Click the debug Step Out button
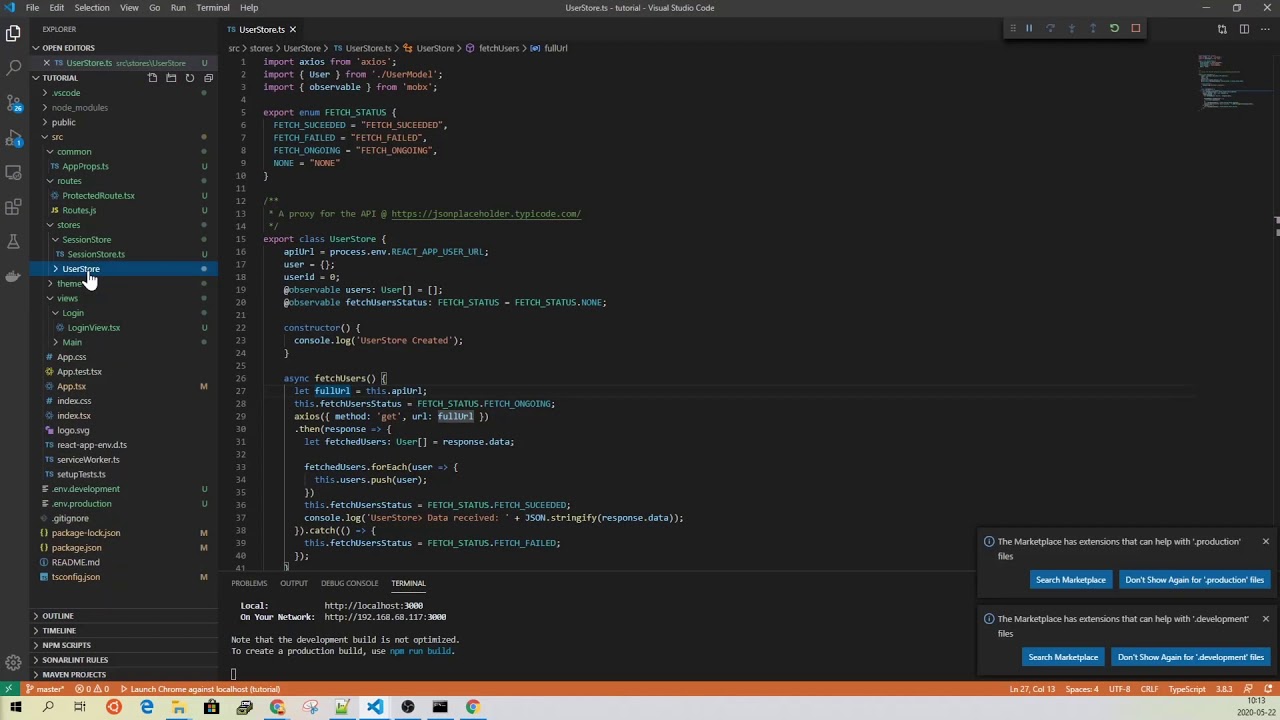Viewport: 1280px width, 720px height. [1092, 29]
